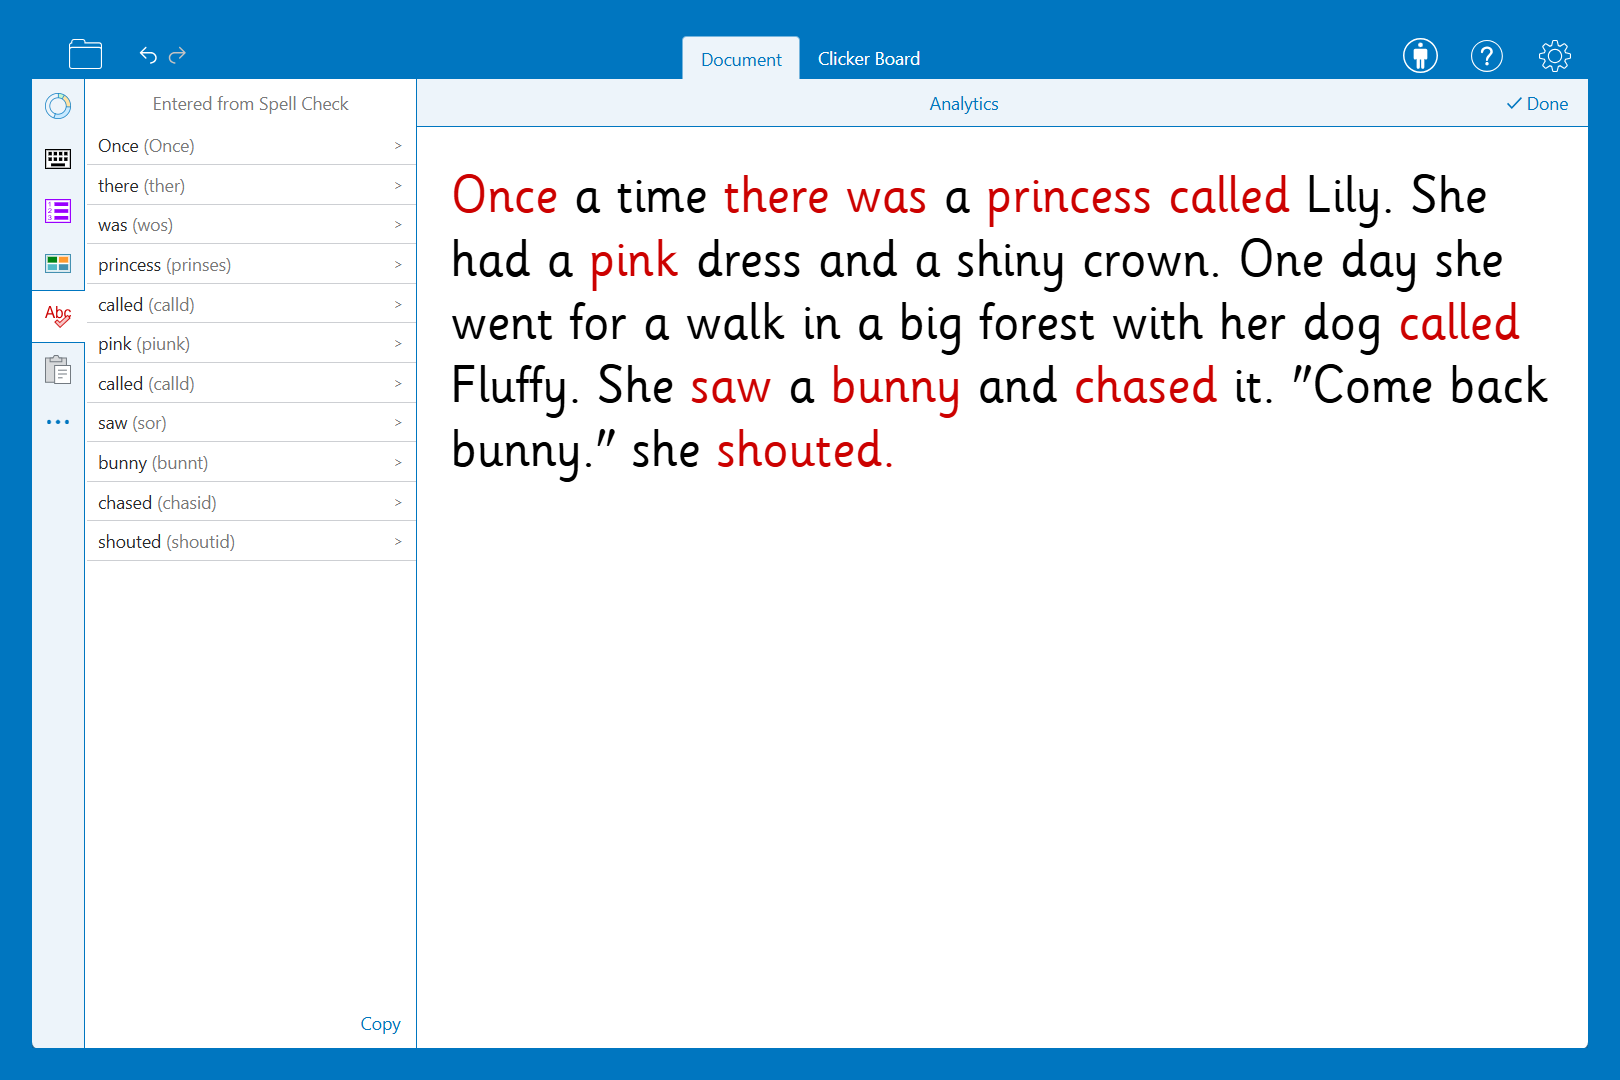
Task: Expand the saw (sor) row chevron
Action: coord(398,423)
